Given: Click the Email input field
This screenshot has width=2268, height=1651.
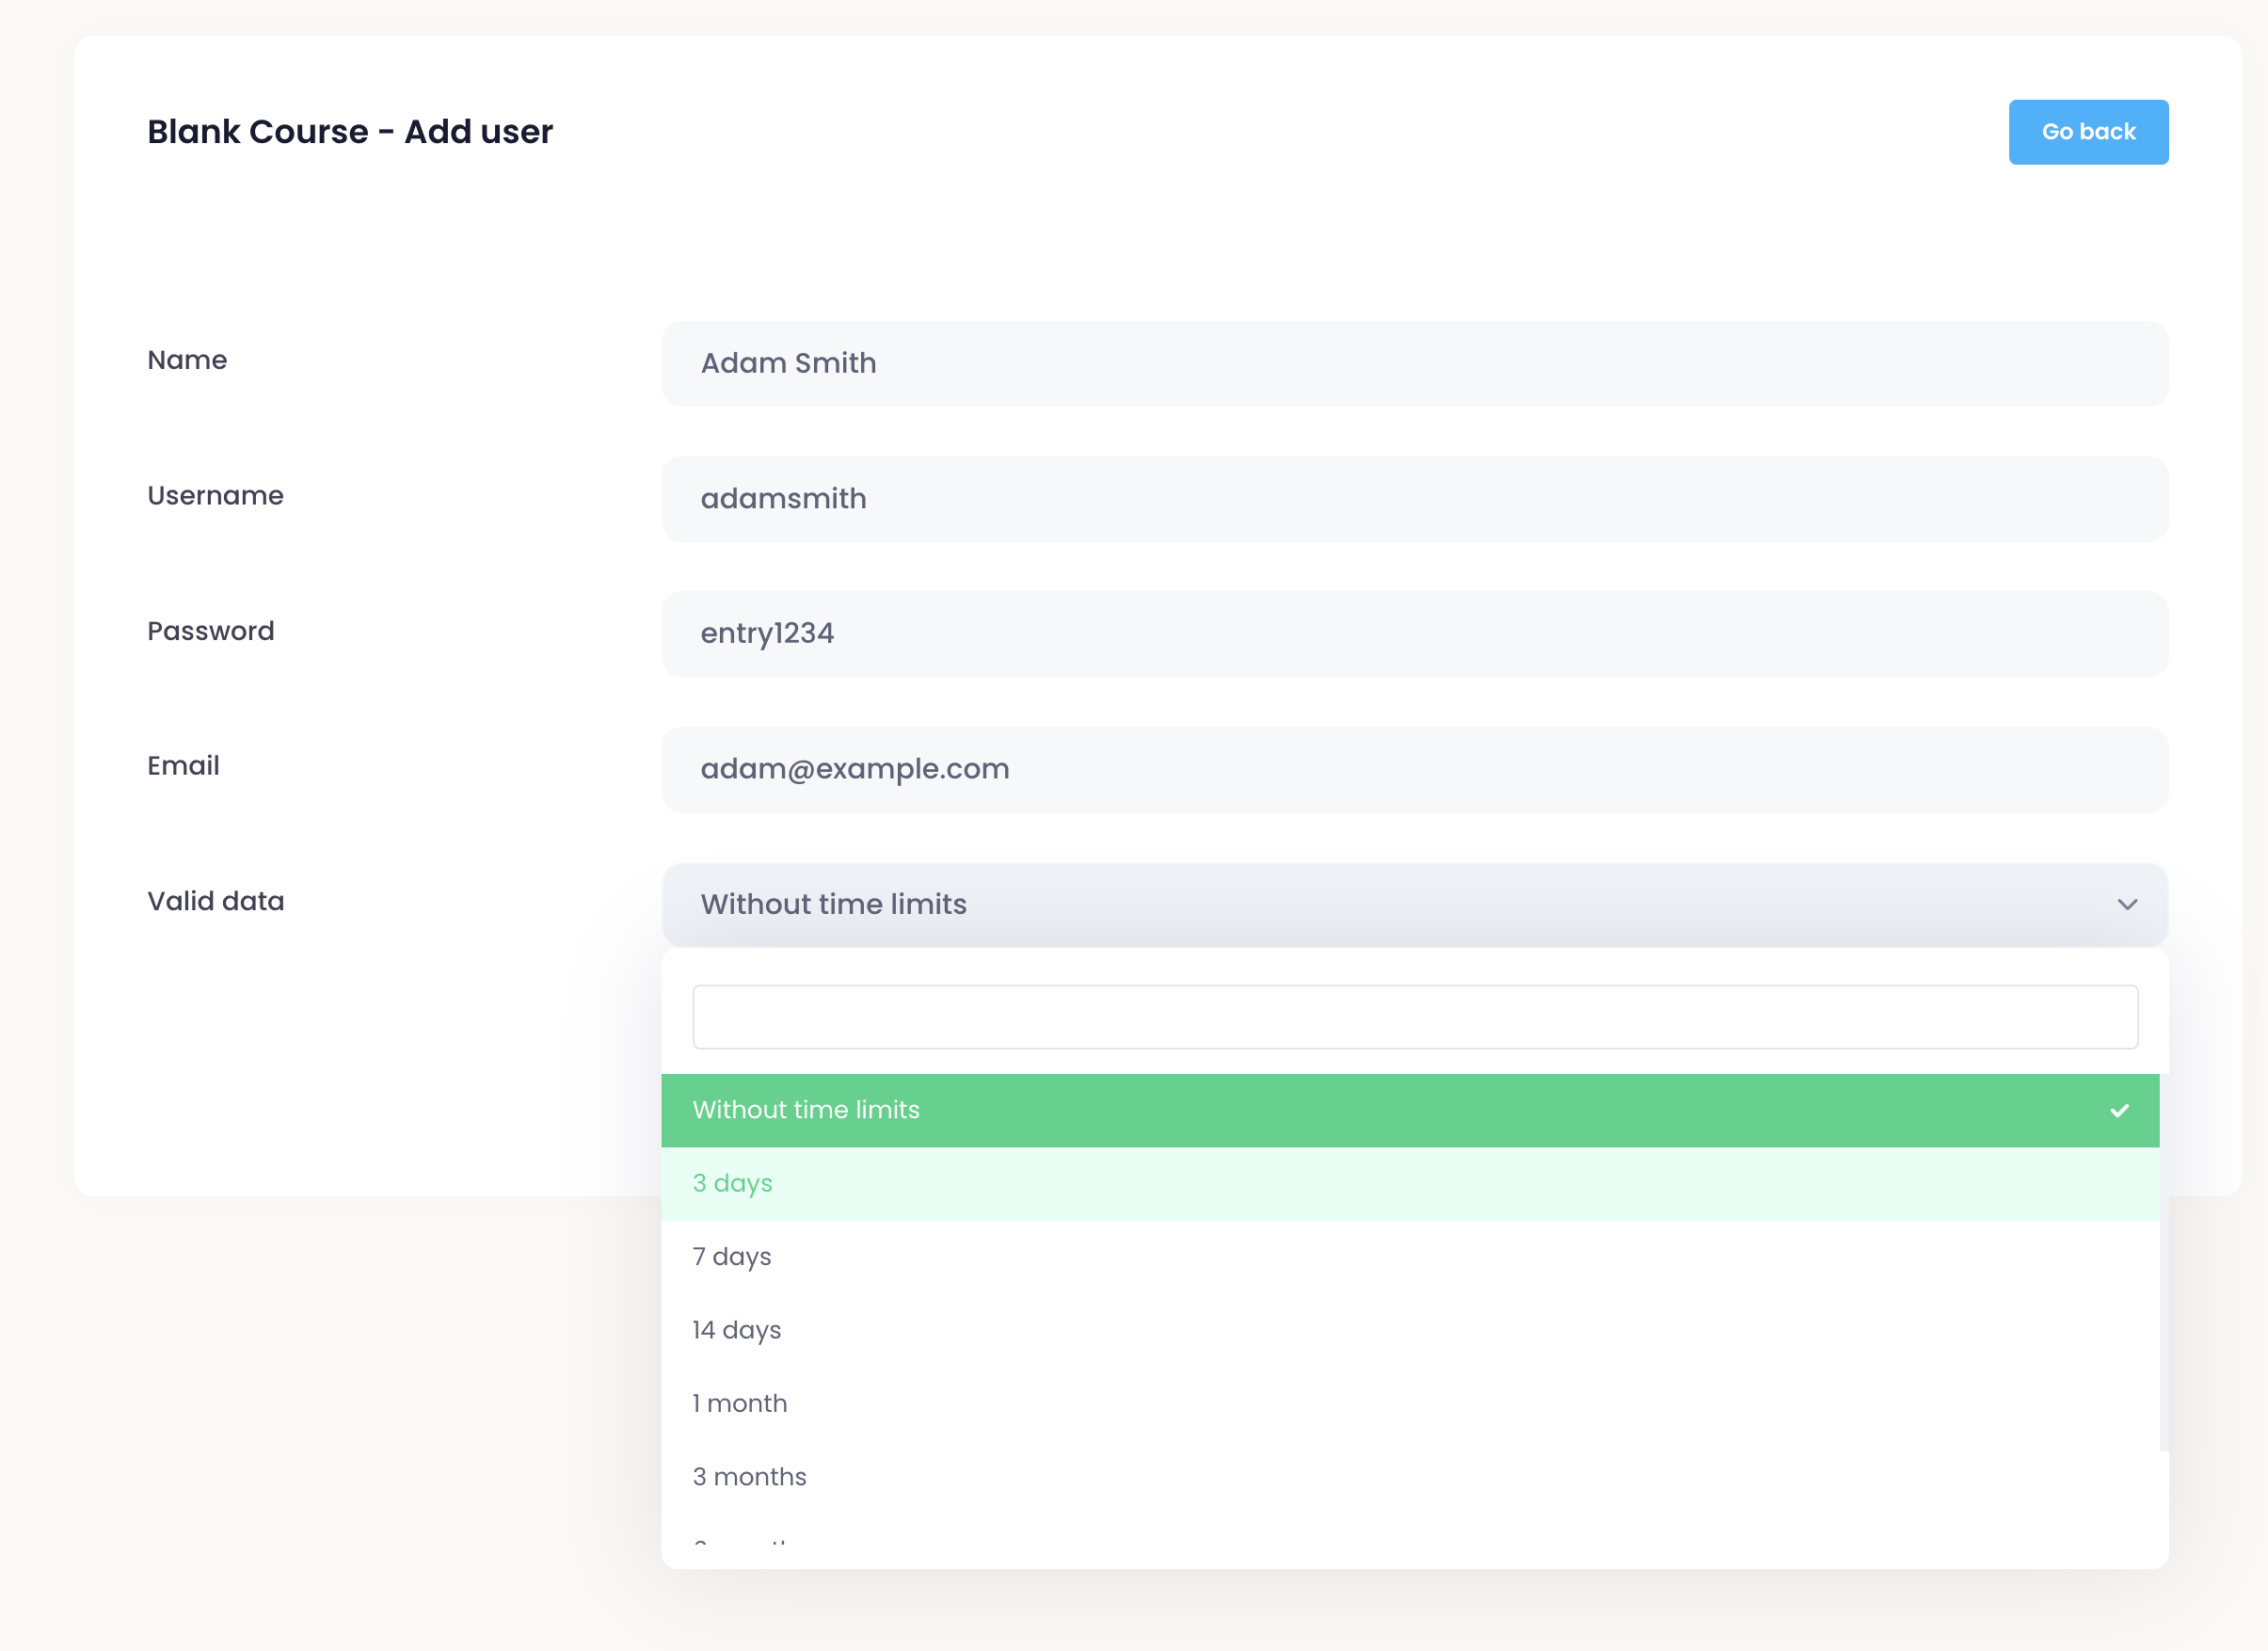Looking at the screenshot, I should [x=1413, y=769].
